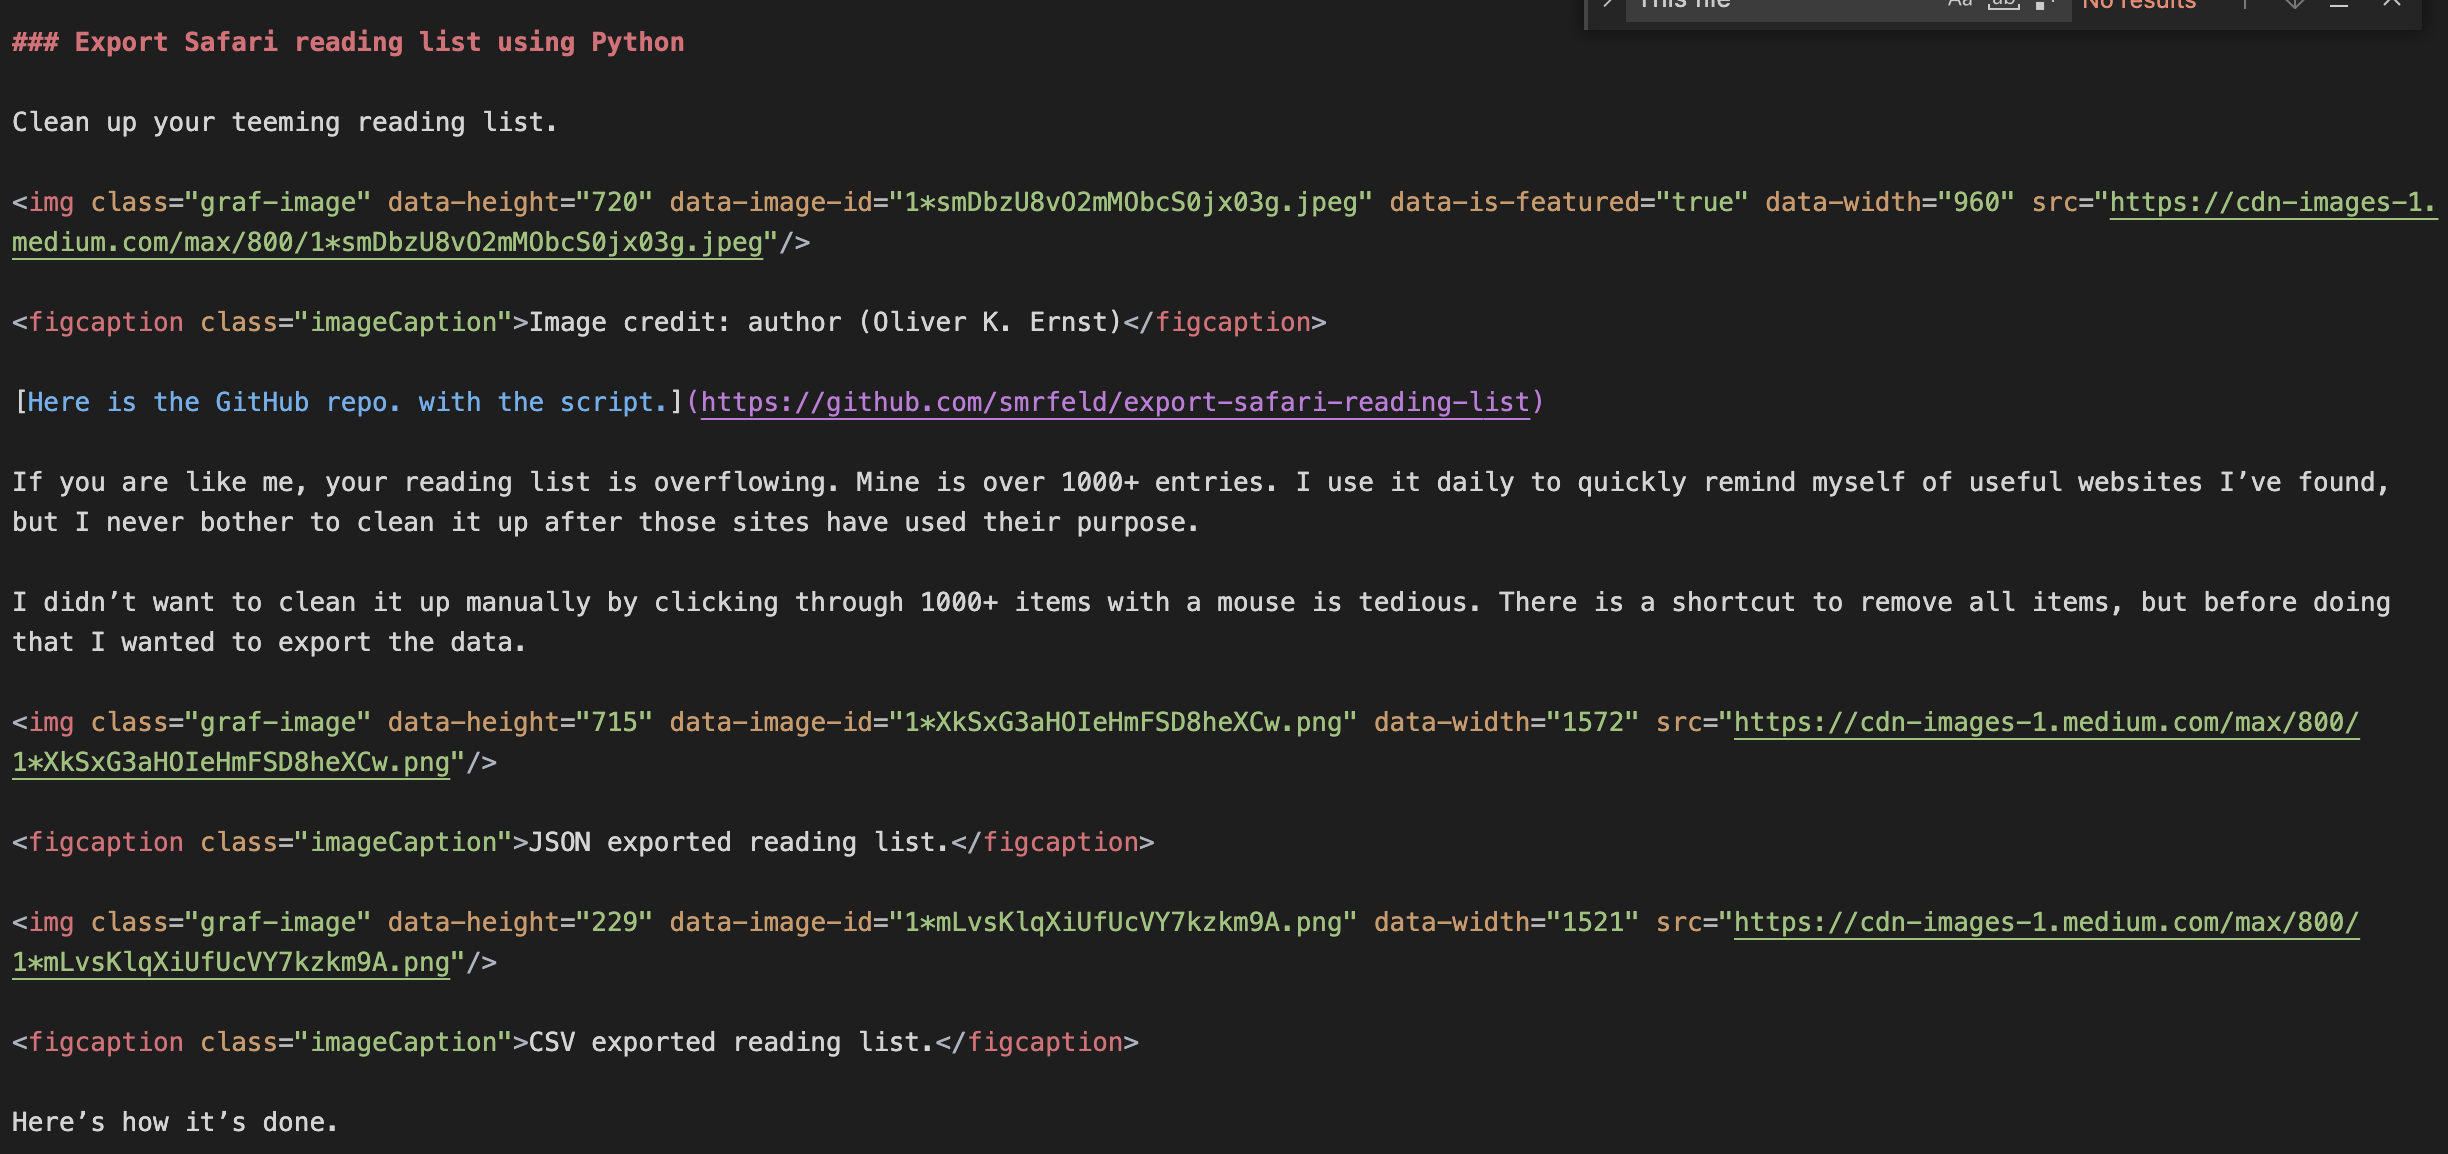The image size is (2448, 1154).
Task: Go to previous match arrow
Action: 2245,4
